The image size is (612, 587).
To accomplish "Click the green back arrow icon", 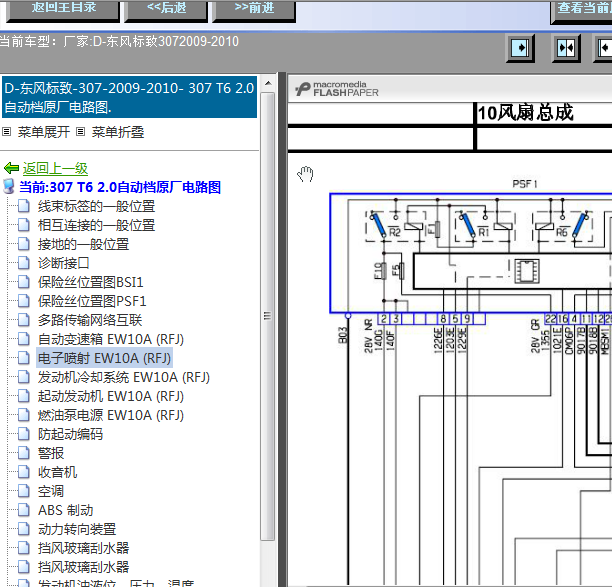I will (11, 168).
